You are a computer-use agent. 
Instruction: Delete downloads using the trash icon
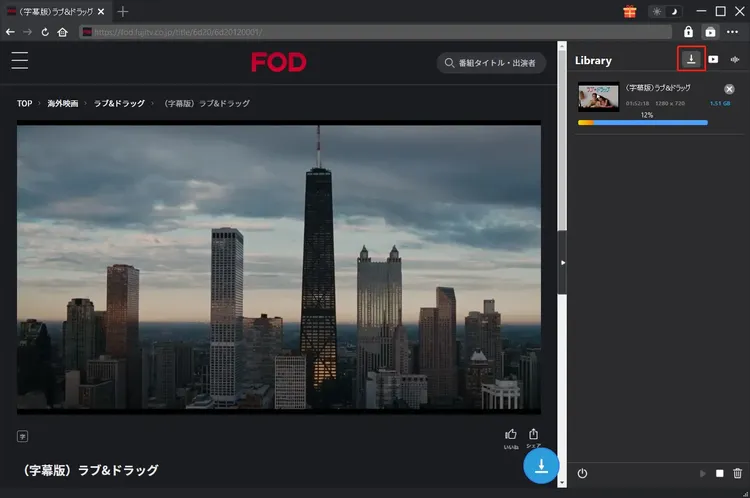click(738, 474)
